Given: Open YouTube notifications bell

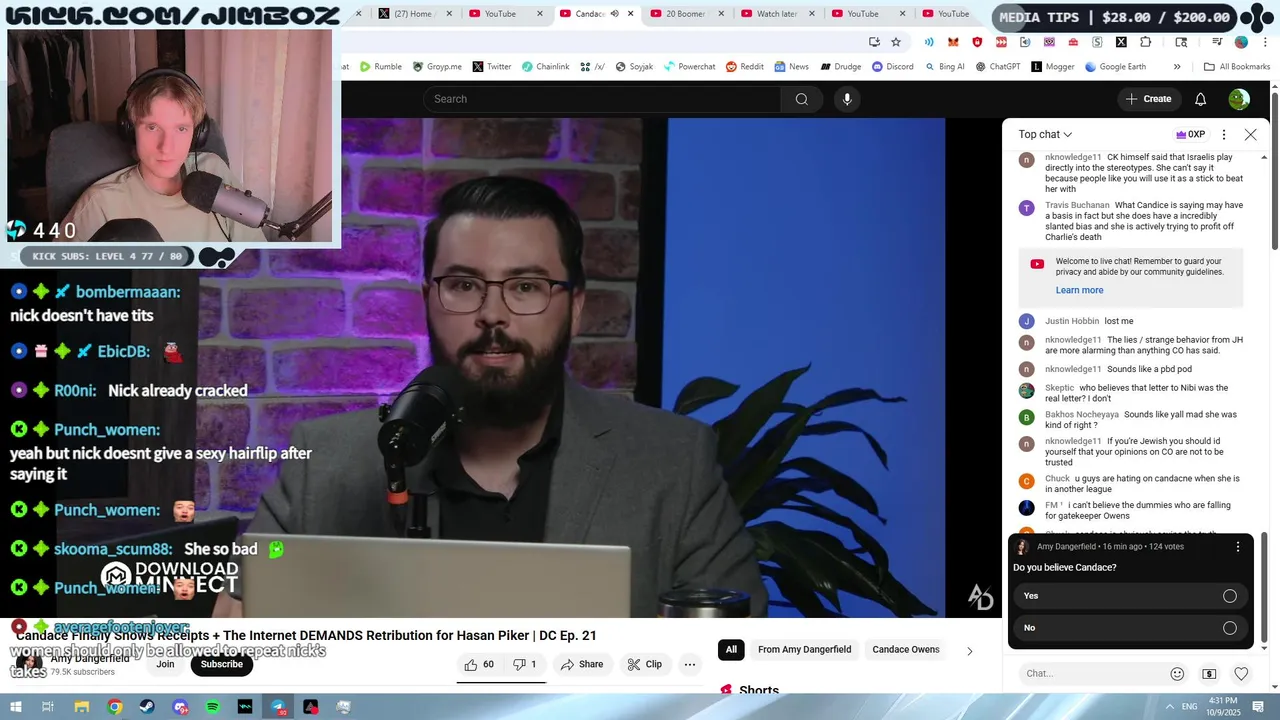Looking at the screenshot, I should click(1201, 99).
